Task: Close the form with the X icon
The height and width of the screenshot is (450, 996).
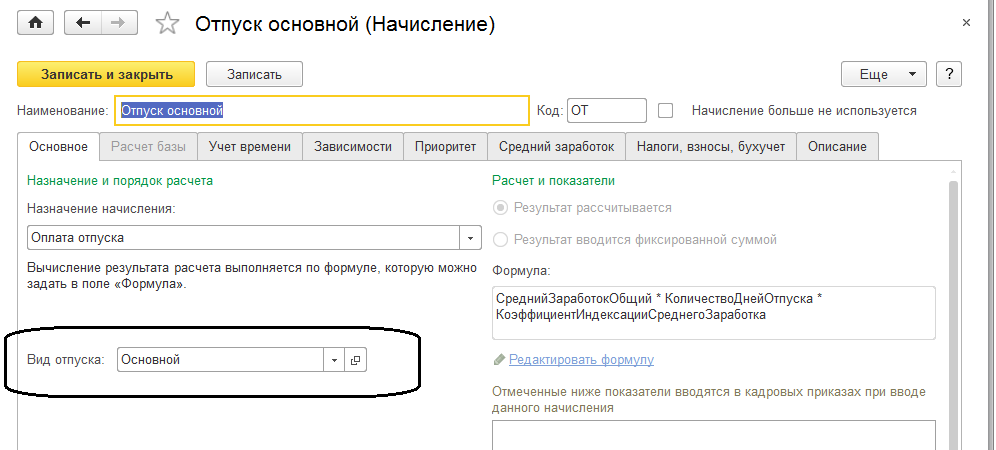Action: [x=965, y=22]
